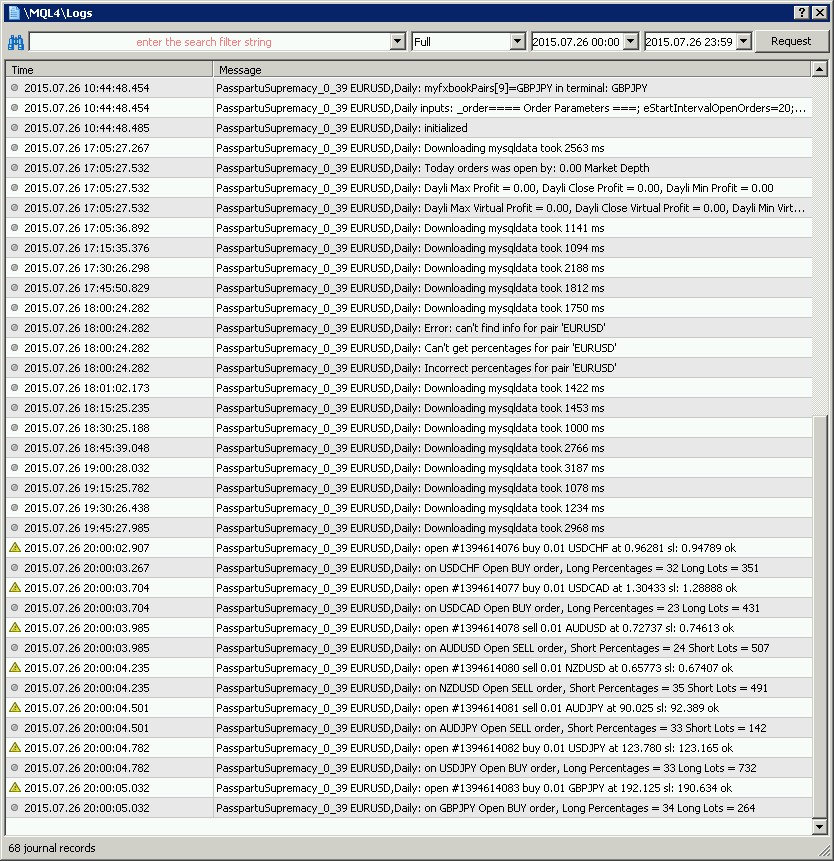This screenshot has width=834, height=861.
Task: Click warning icon for AUDUSD sell order row
Action: point(15,628)
